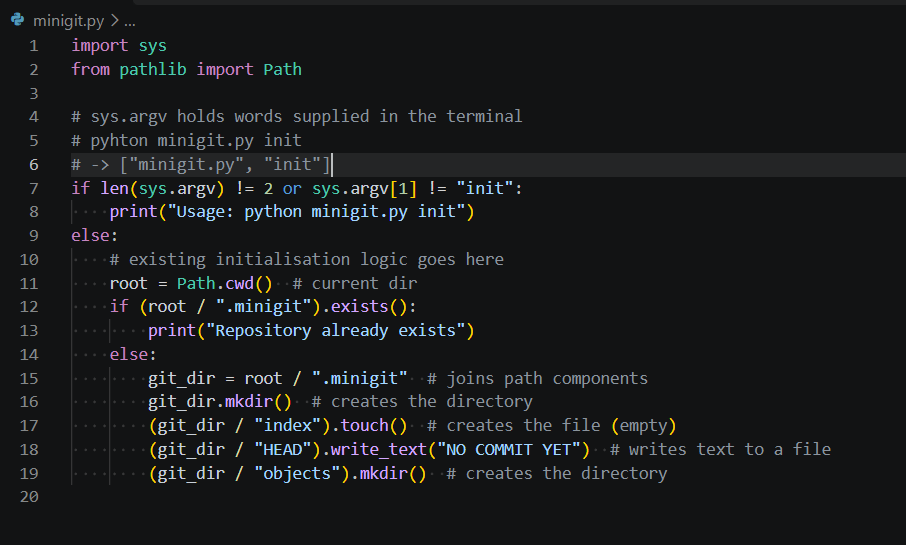
Task: Click the comment 'current dir'
Action: 364,283
